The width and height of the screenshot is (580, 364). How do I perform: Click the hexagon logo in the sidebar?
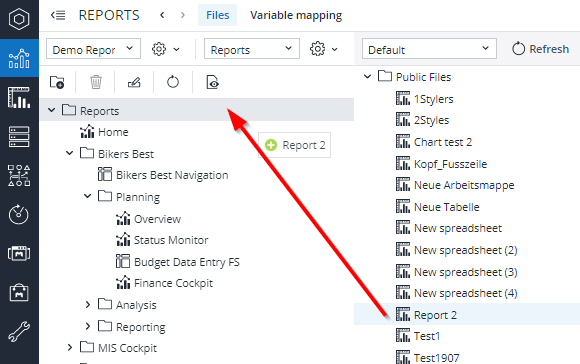click(x=19, y=18)
